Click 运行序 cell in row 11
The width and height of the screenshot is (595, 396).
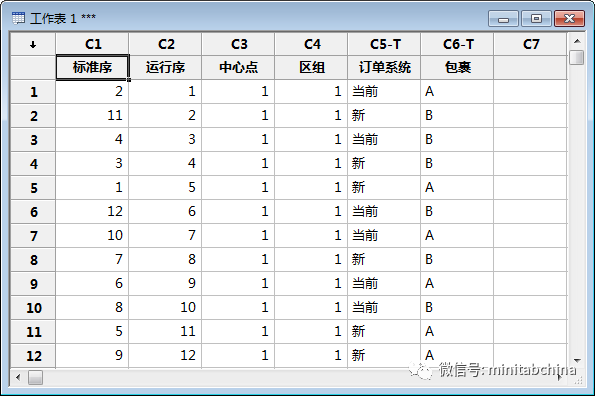(x=165, y=332)
